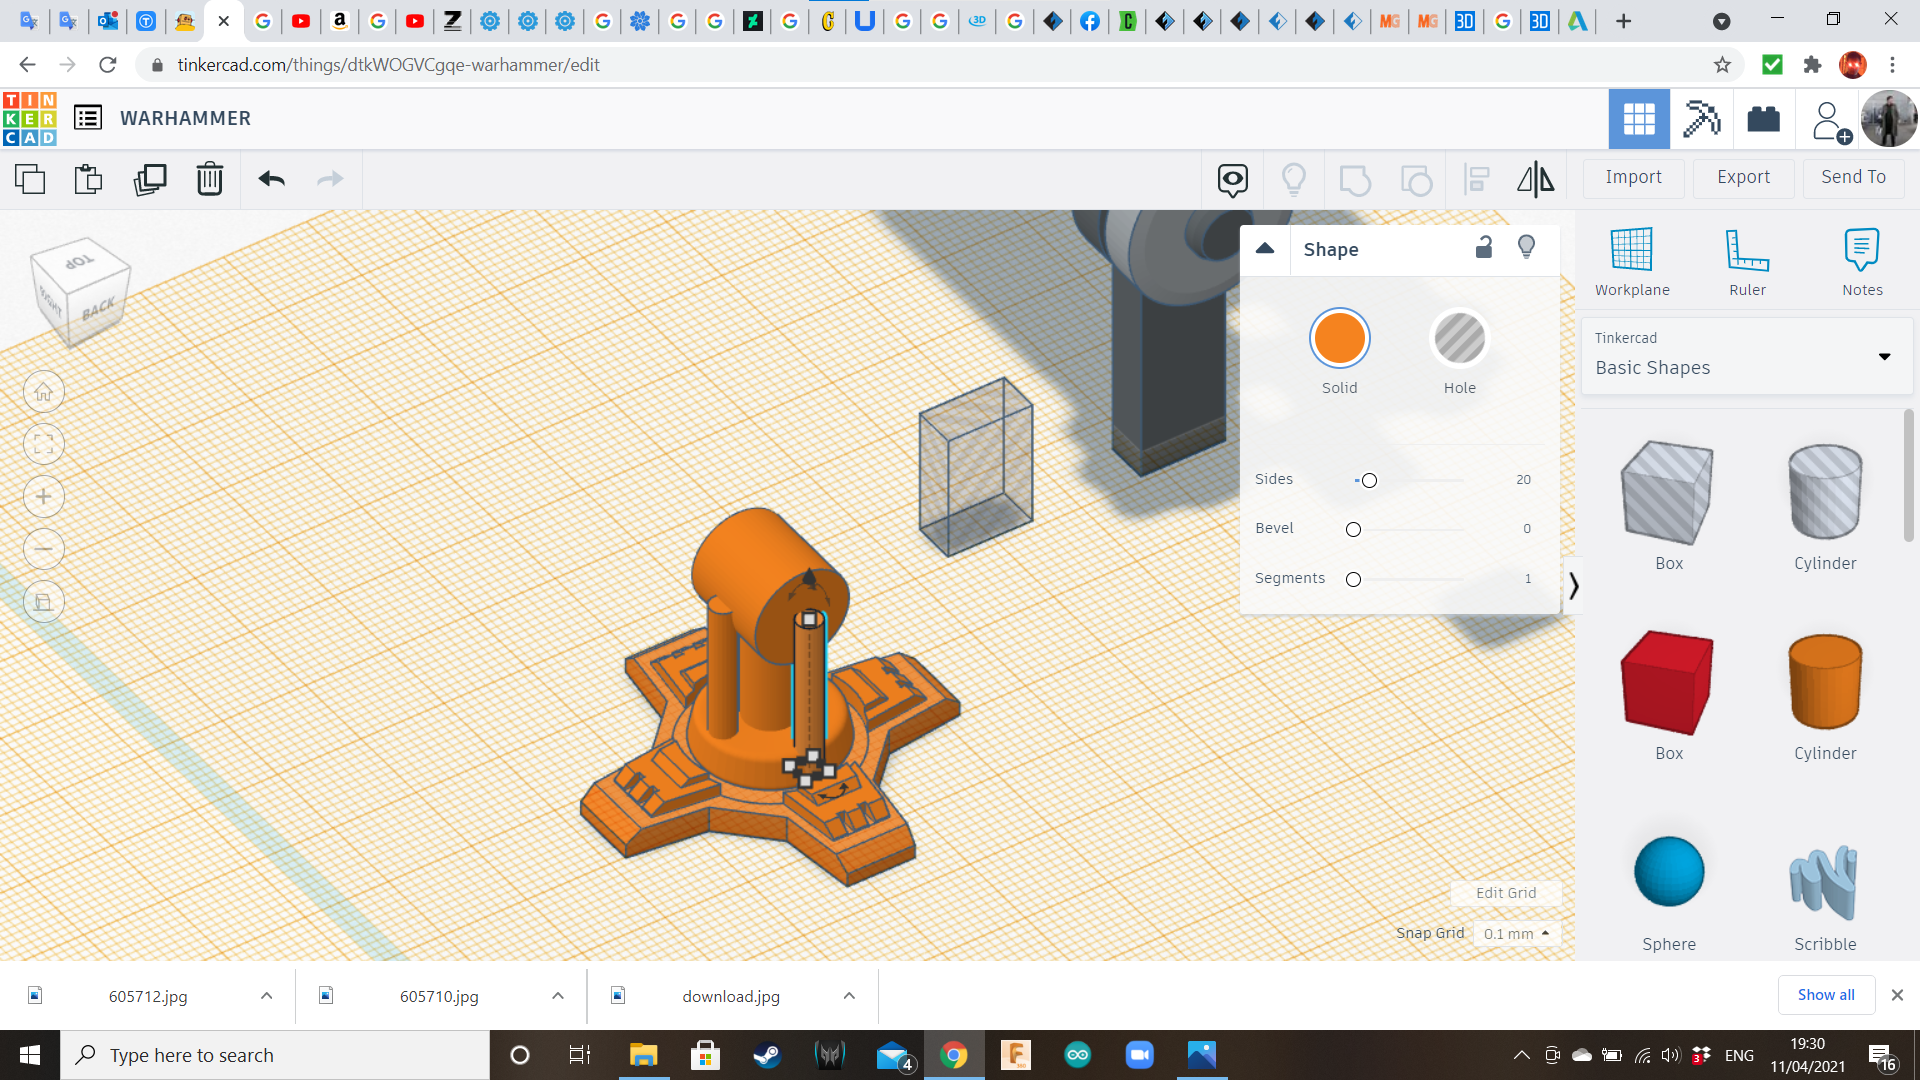Click the Undo arrow
Screen dimensions: 1920x1080
271,179
